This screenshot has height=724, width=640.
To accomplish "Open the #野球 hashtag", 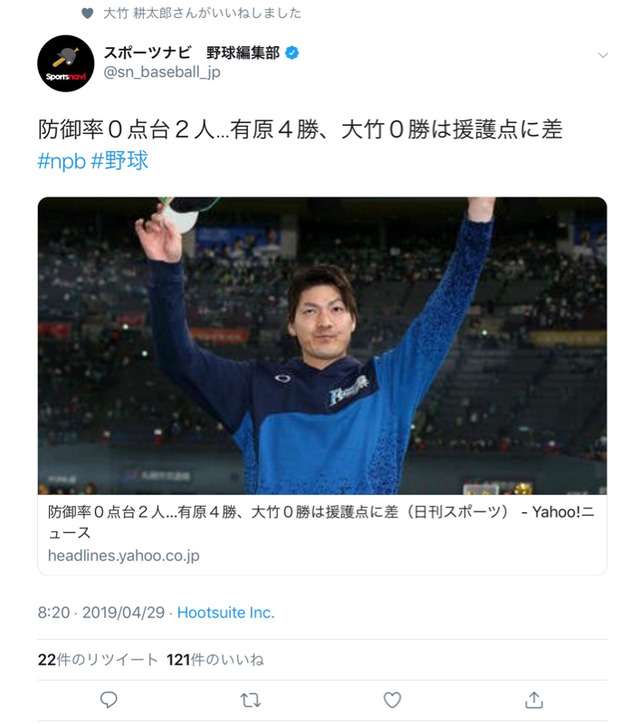I will coord(120,161).
